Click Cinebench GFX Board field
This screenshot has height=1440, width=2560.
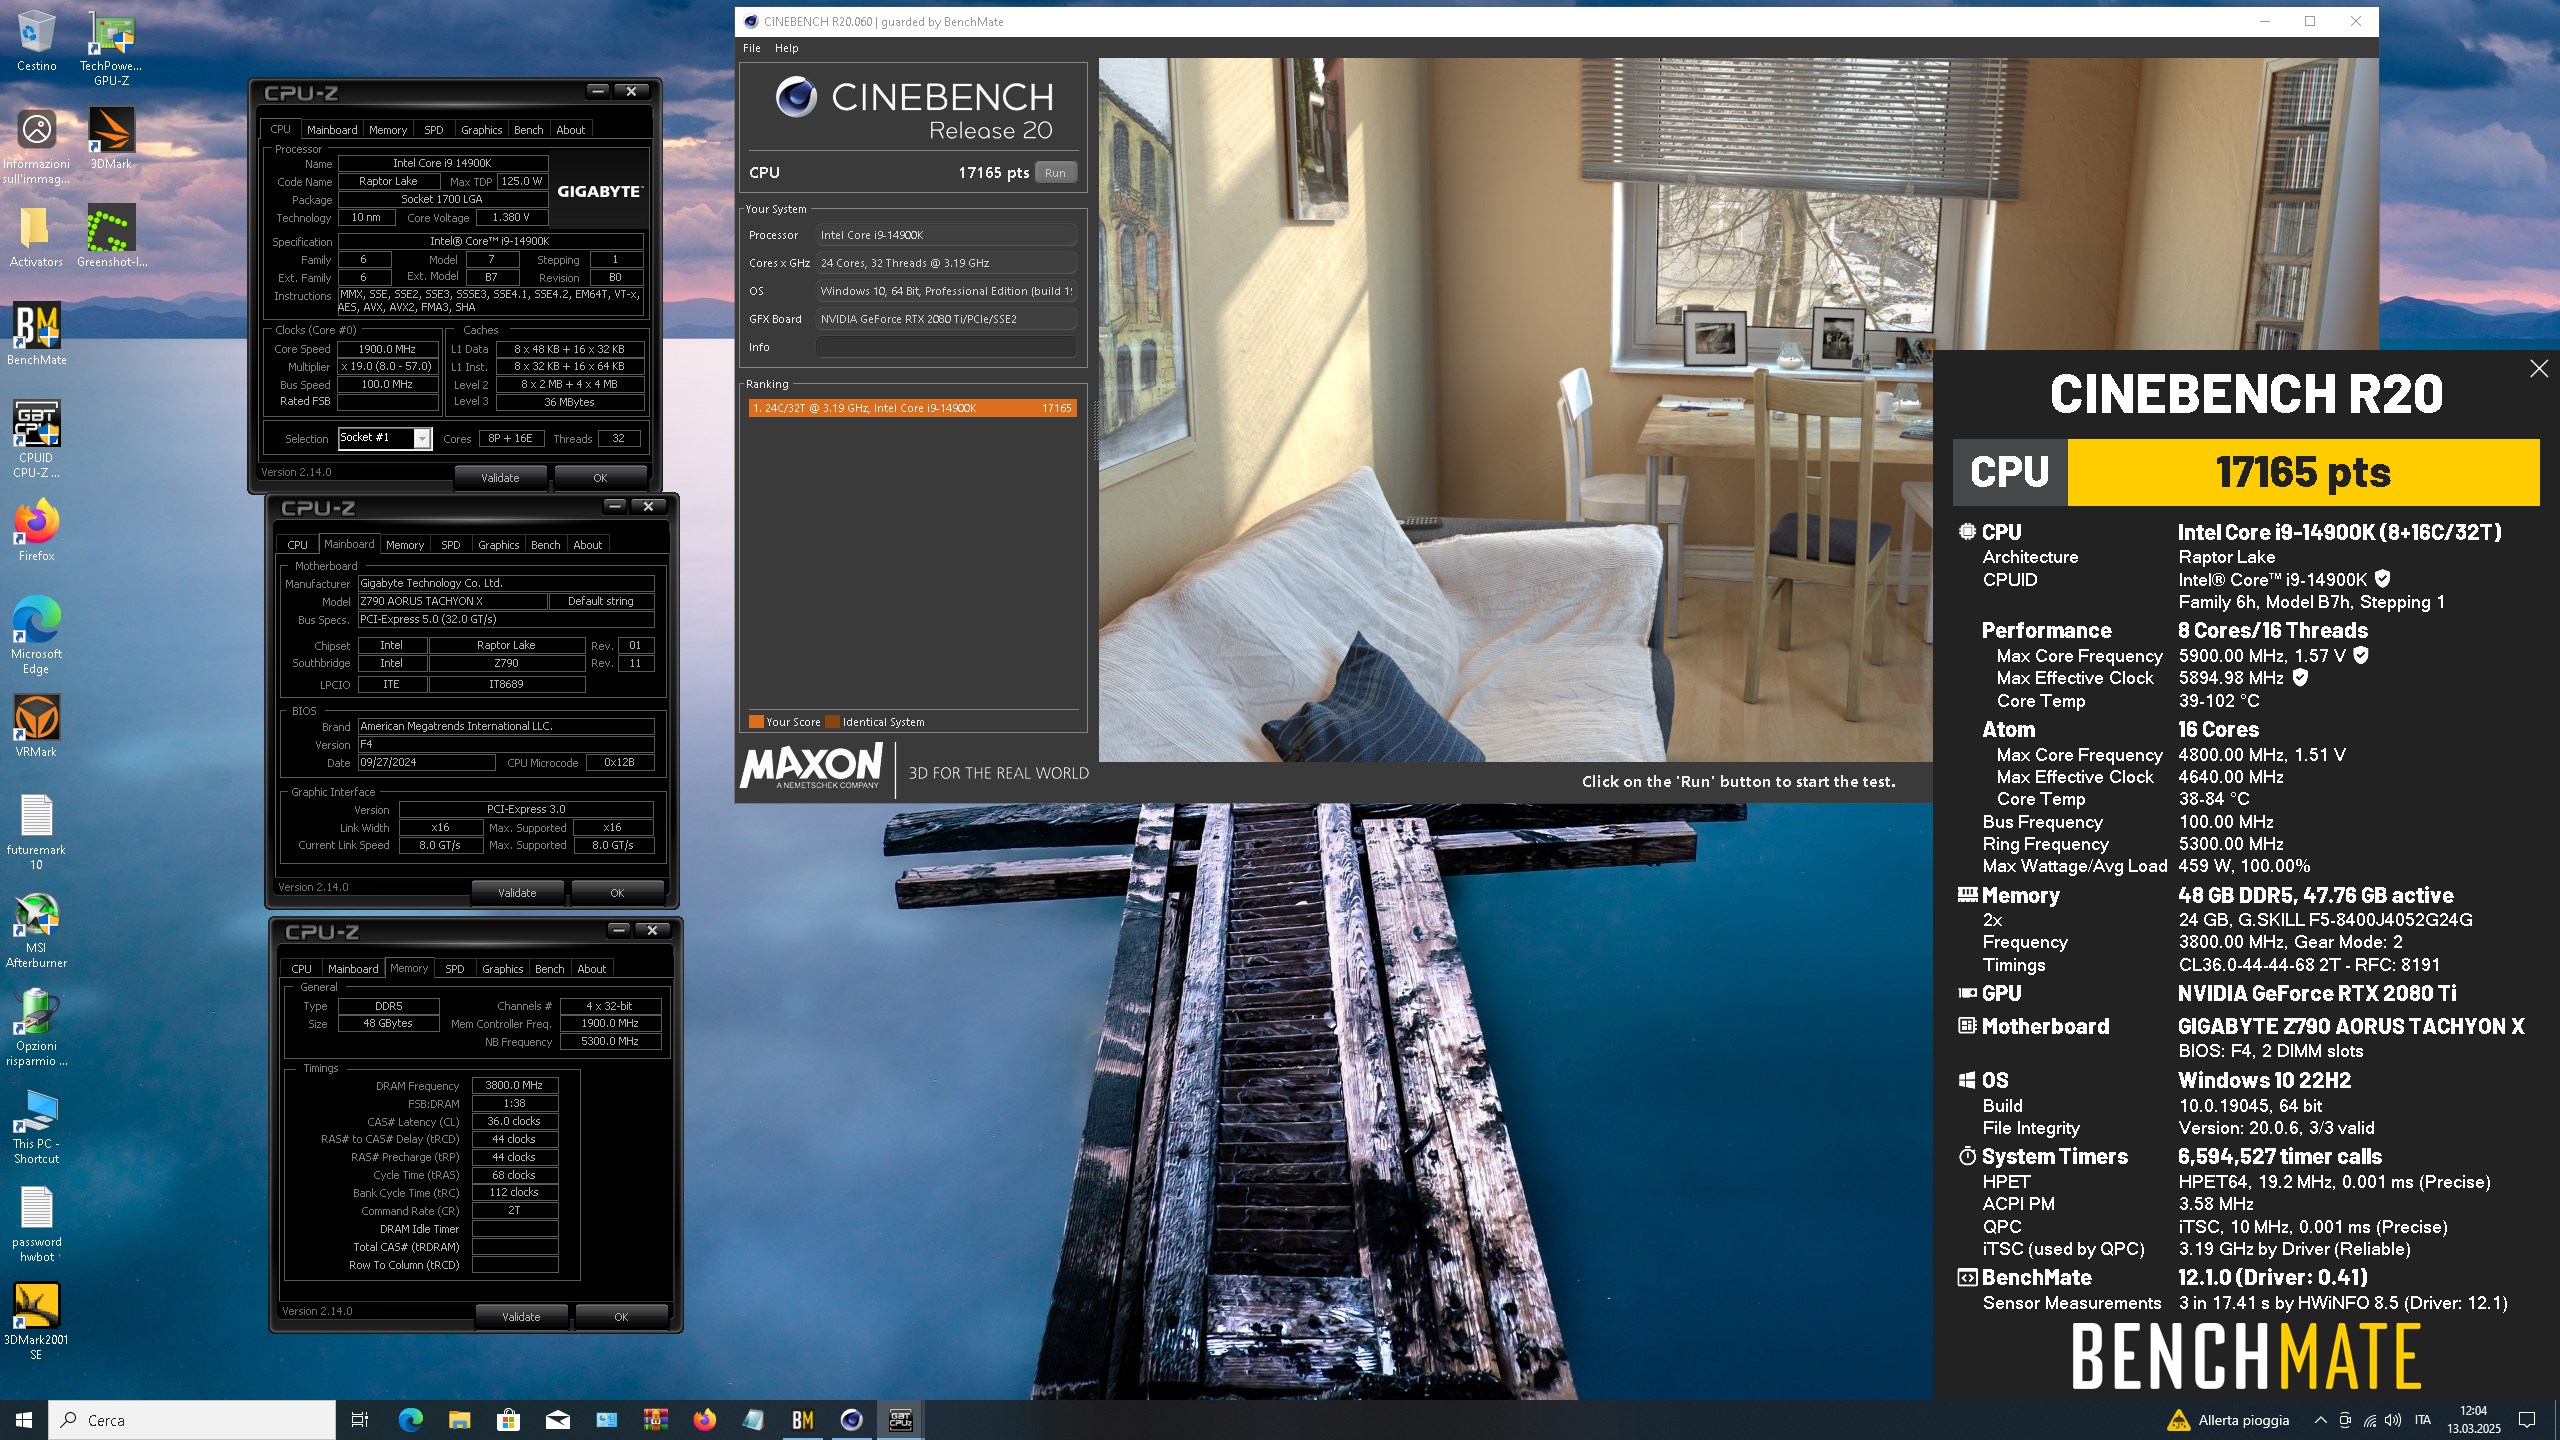coord(946,319)
